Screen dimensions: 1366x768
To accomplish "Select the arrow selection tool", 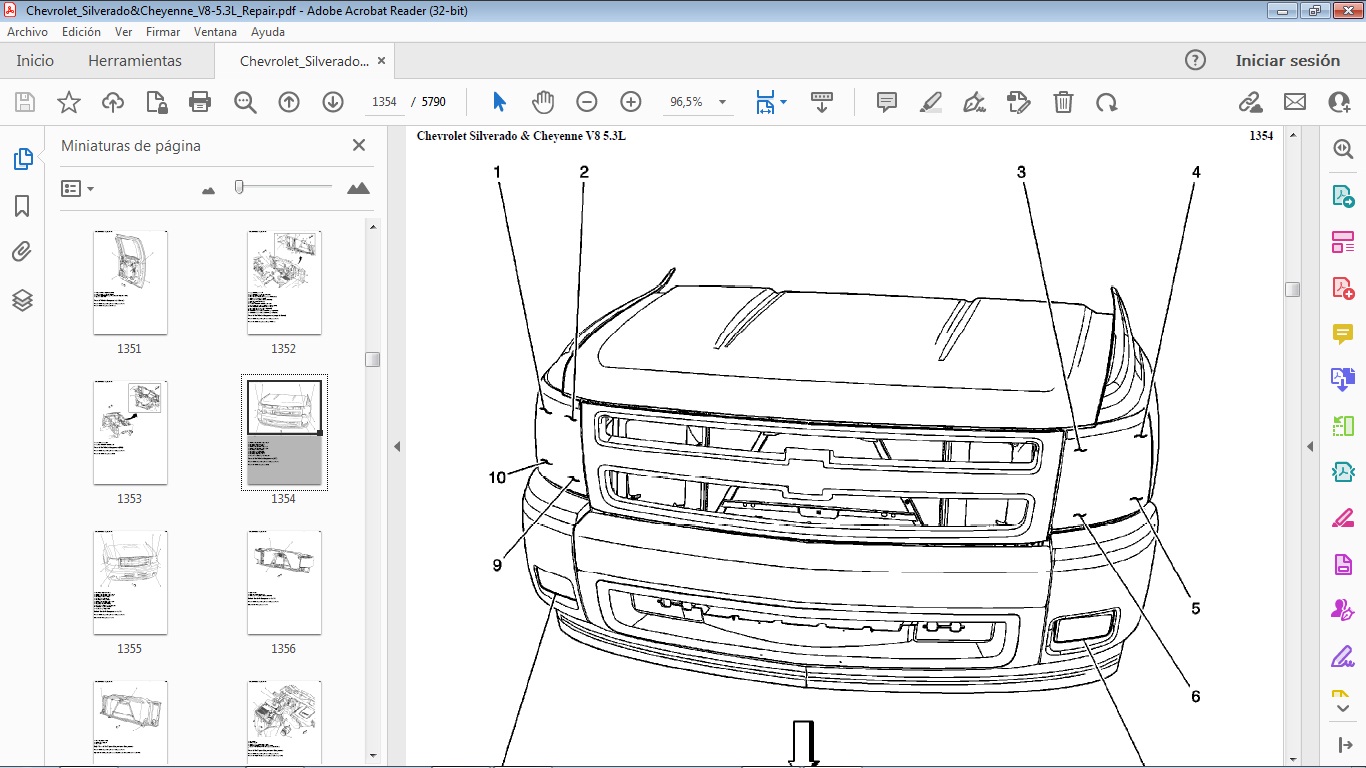I will (x=500, y=102).
